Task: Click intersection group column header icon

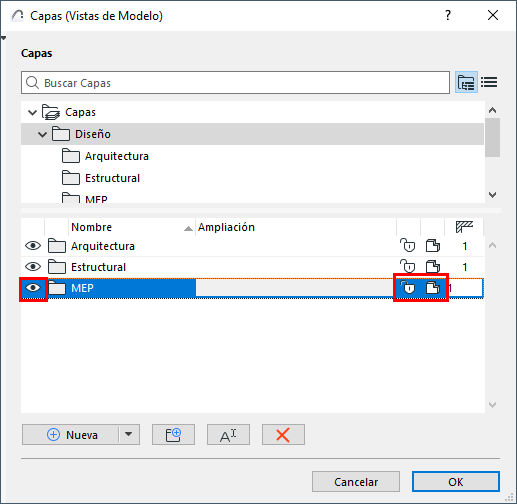Action: pos(464,227)
